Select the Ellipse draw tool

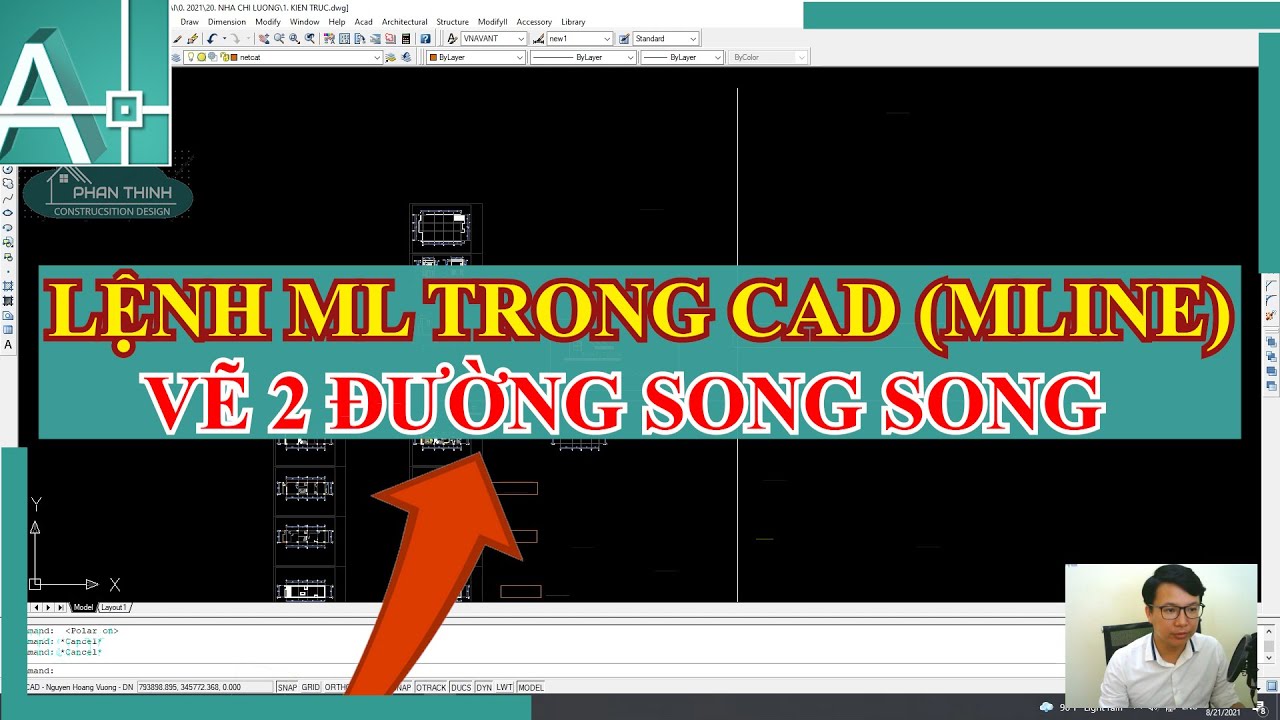coord(8,212)
